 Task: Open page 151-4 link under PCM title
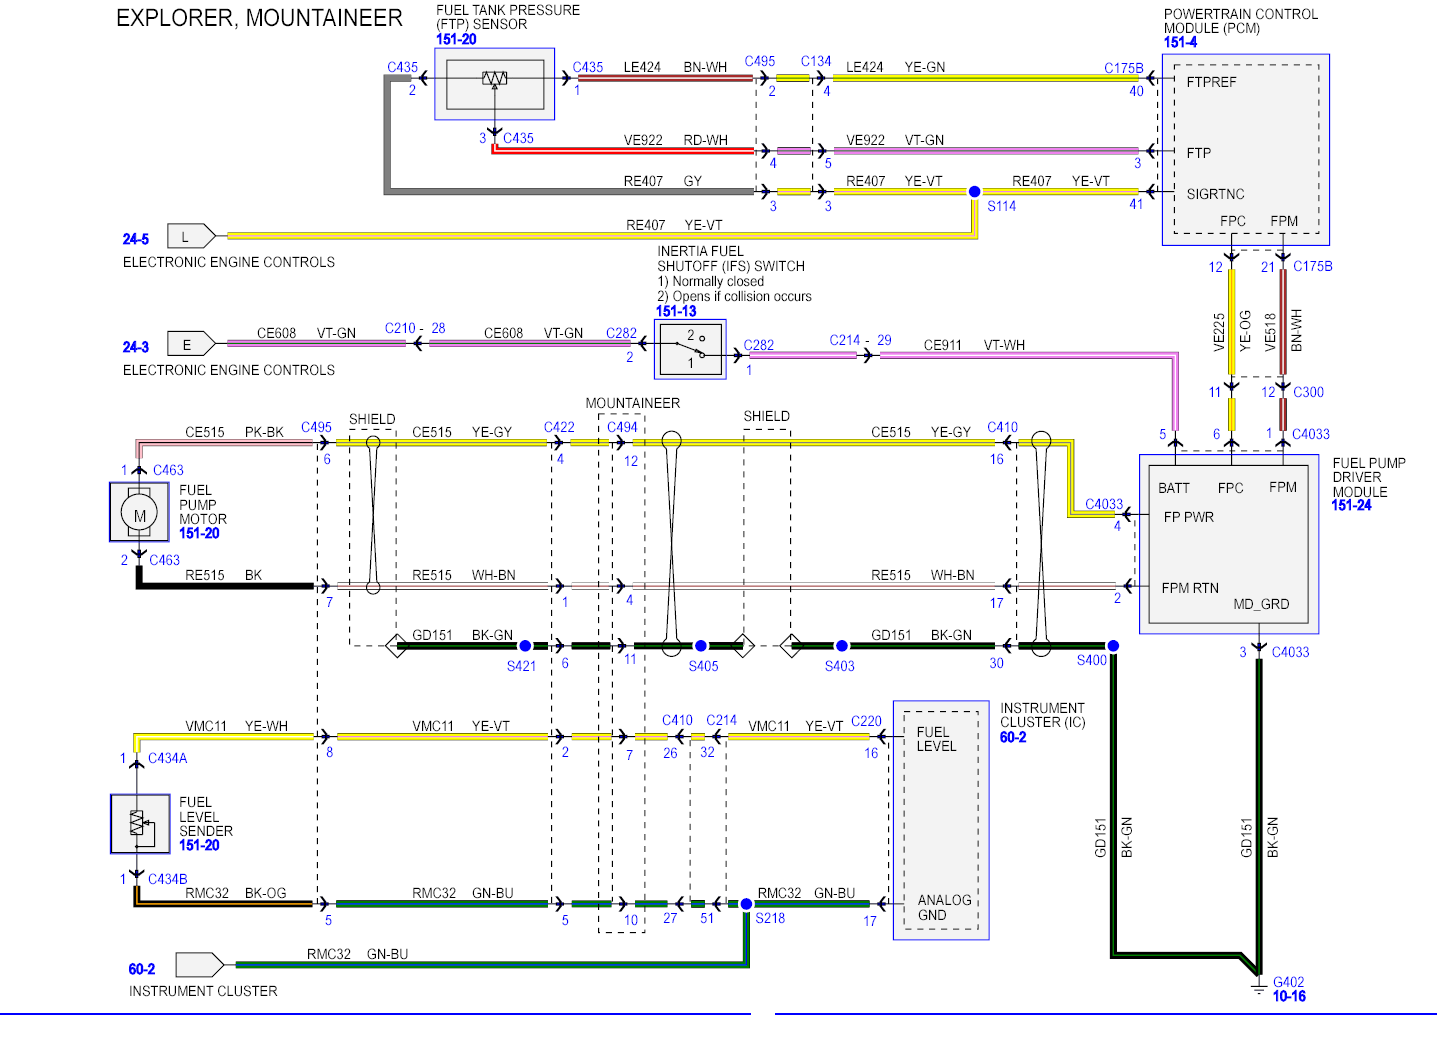point(1180,43)
